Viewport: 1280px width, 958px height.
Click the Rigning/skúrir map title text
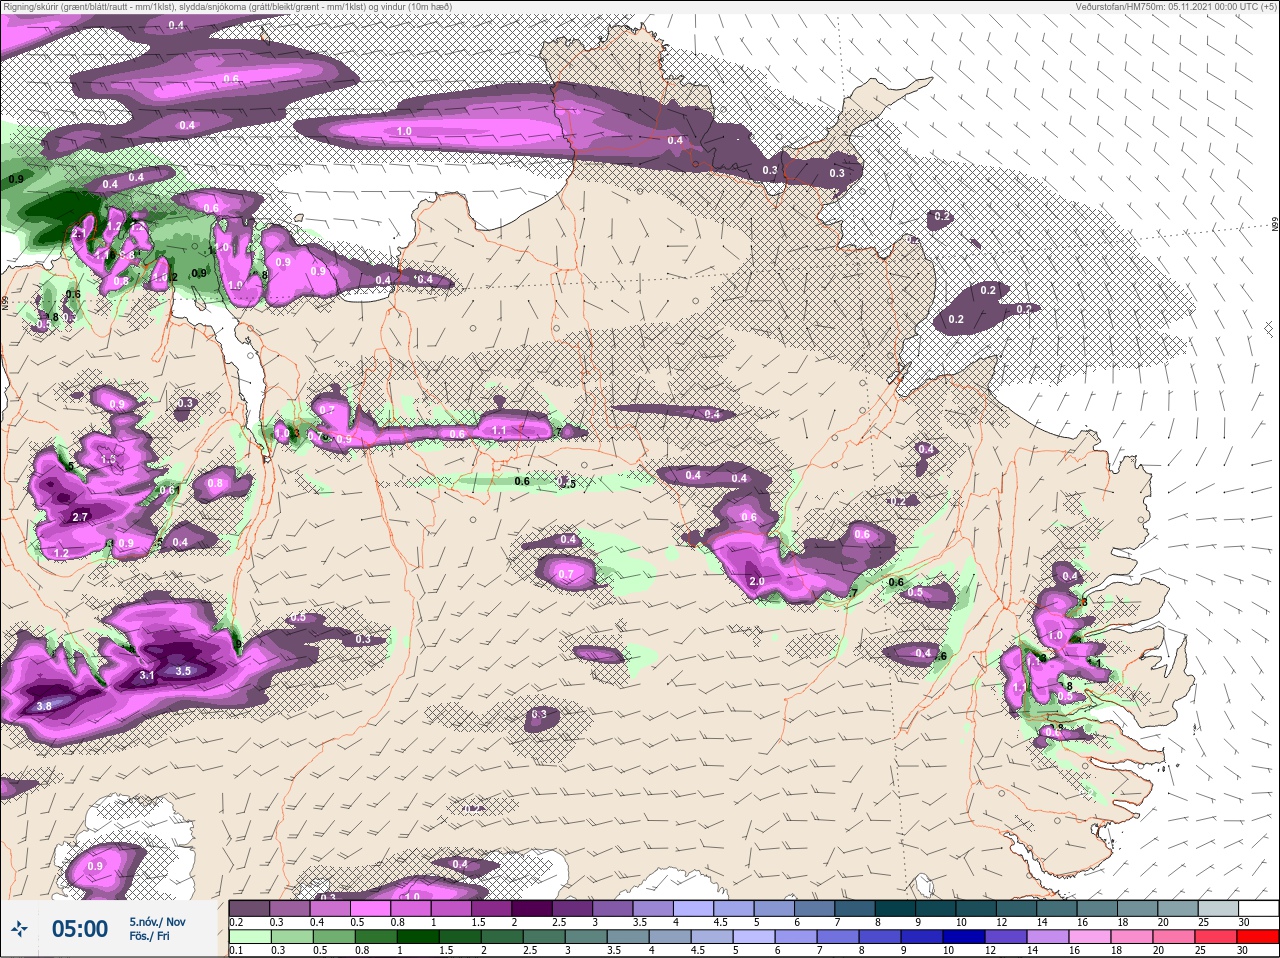coord(226,7)
